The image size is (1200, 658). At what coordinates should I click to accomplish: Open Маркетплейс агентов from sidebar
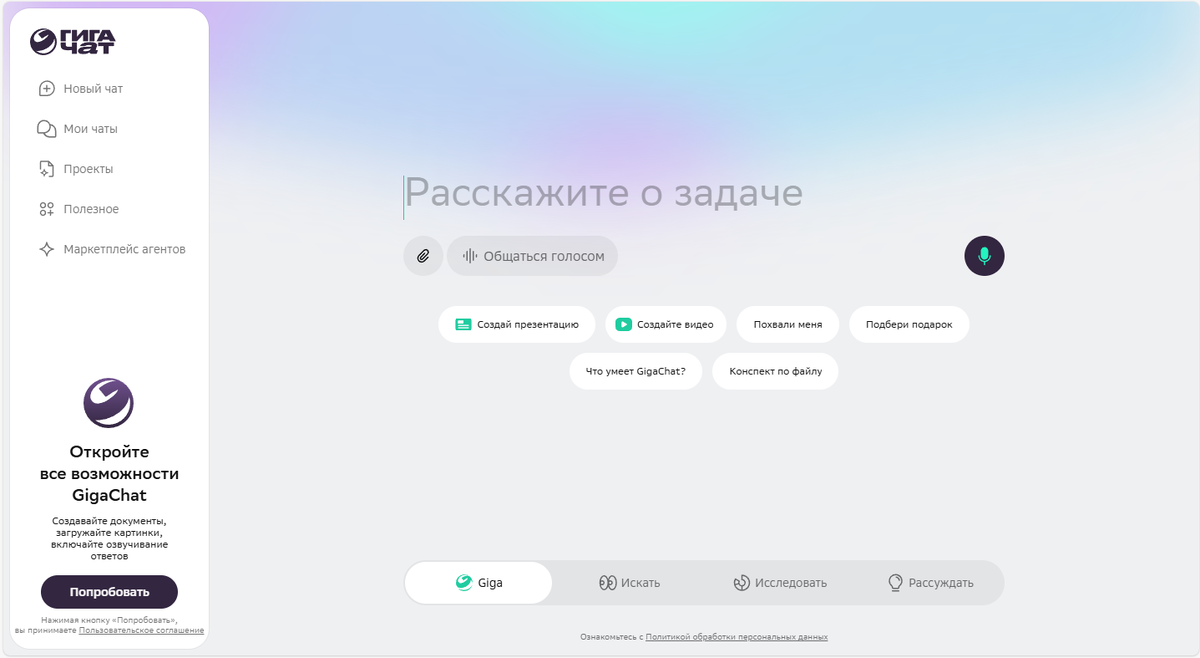pos(46,249)
